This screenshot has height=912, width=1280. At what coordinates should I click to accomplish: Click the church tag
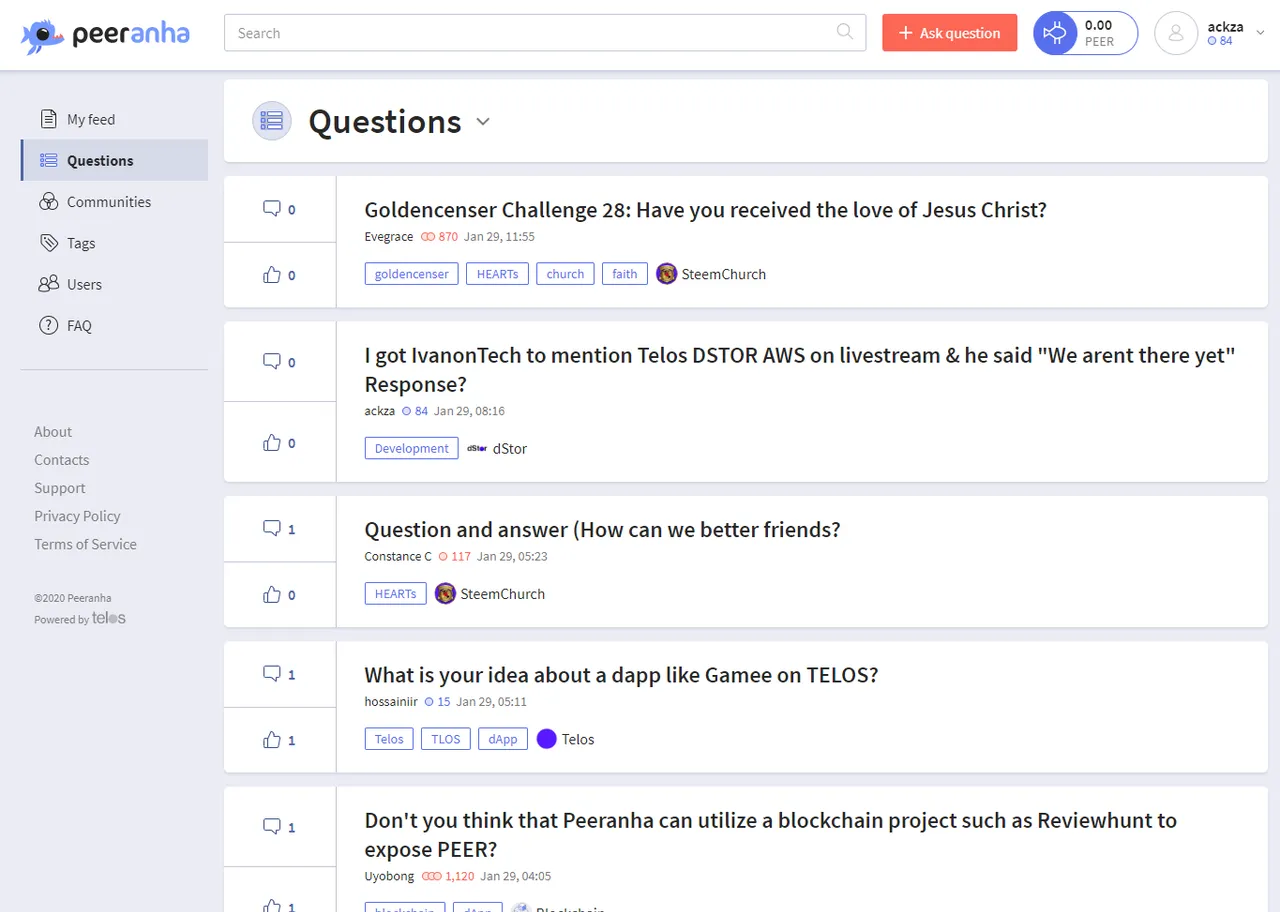coord(565,274)
